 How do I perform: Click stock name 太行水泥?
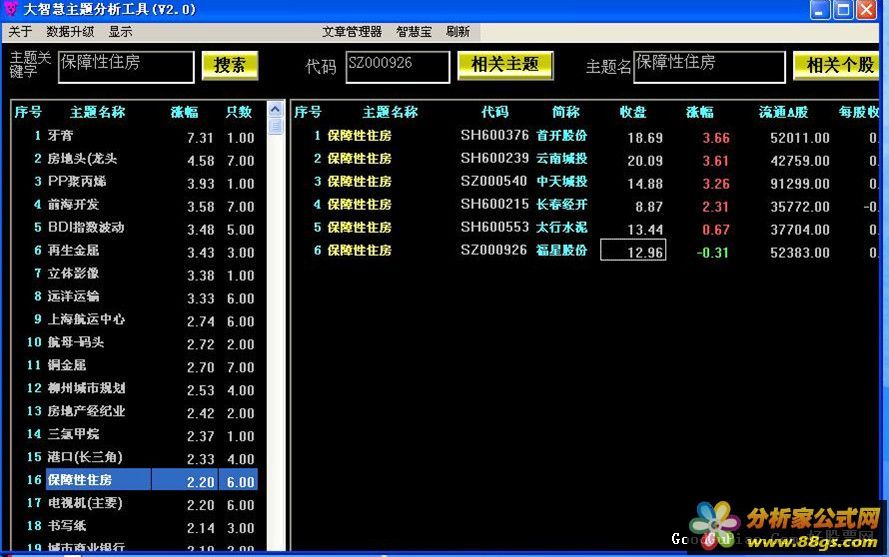[562, 227]
